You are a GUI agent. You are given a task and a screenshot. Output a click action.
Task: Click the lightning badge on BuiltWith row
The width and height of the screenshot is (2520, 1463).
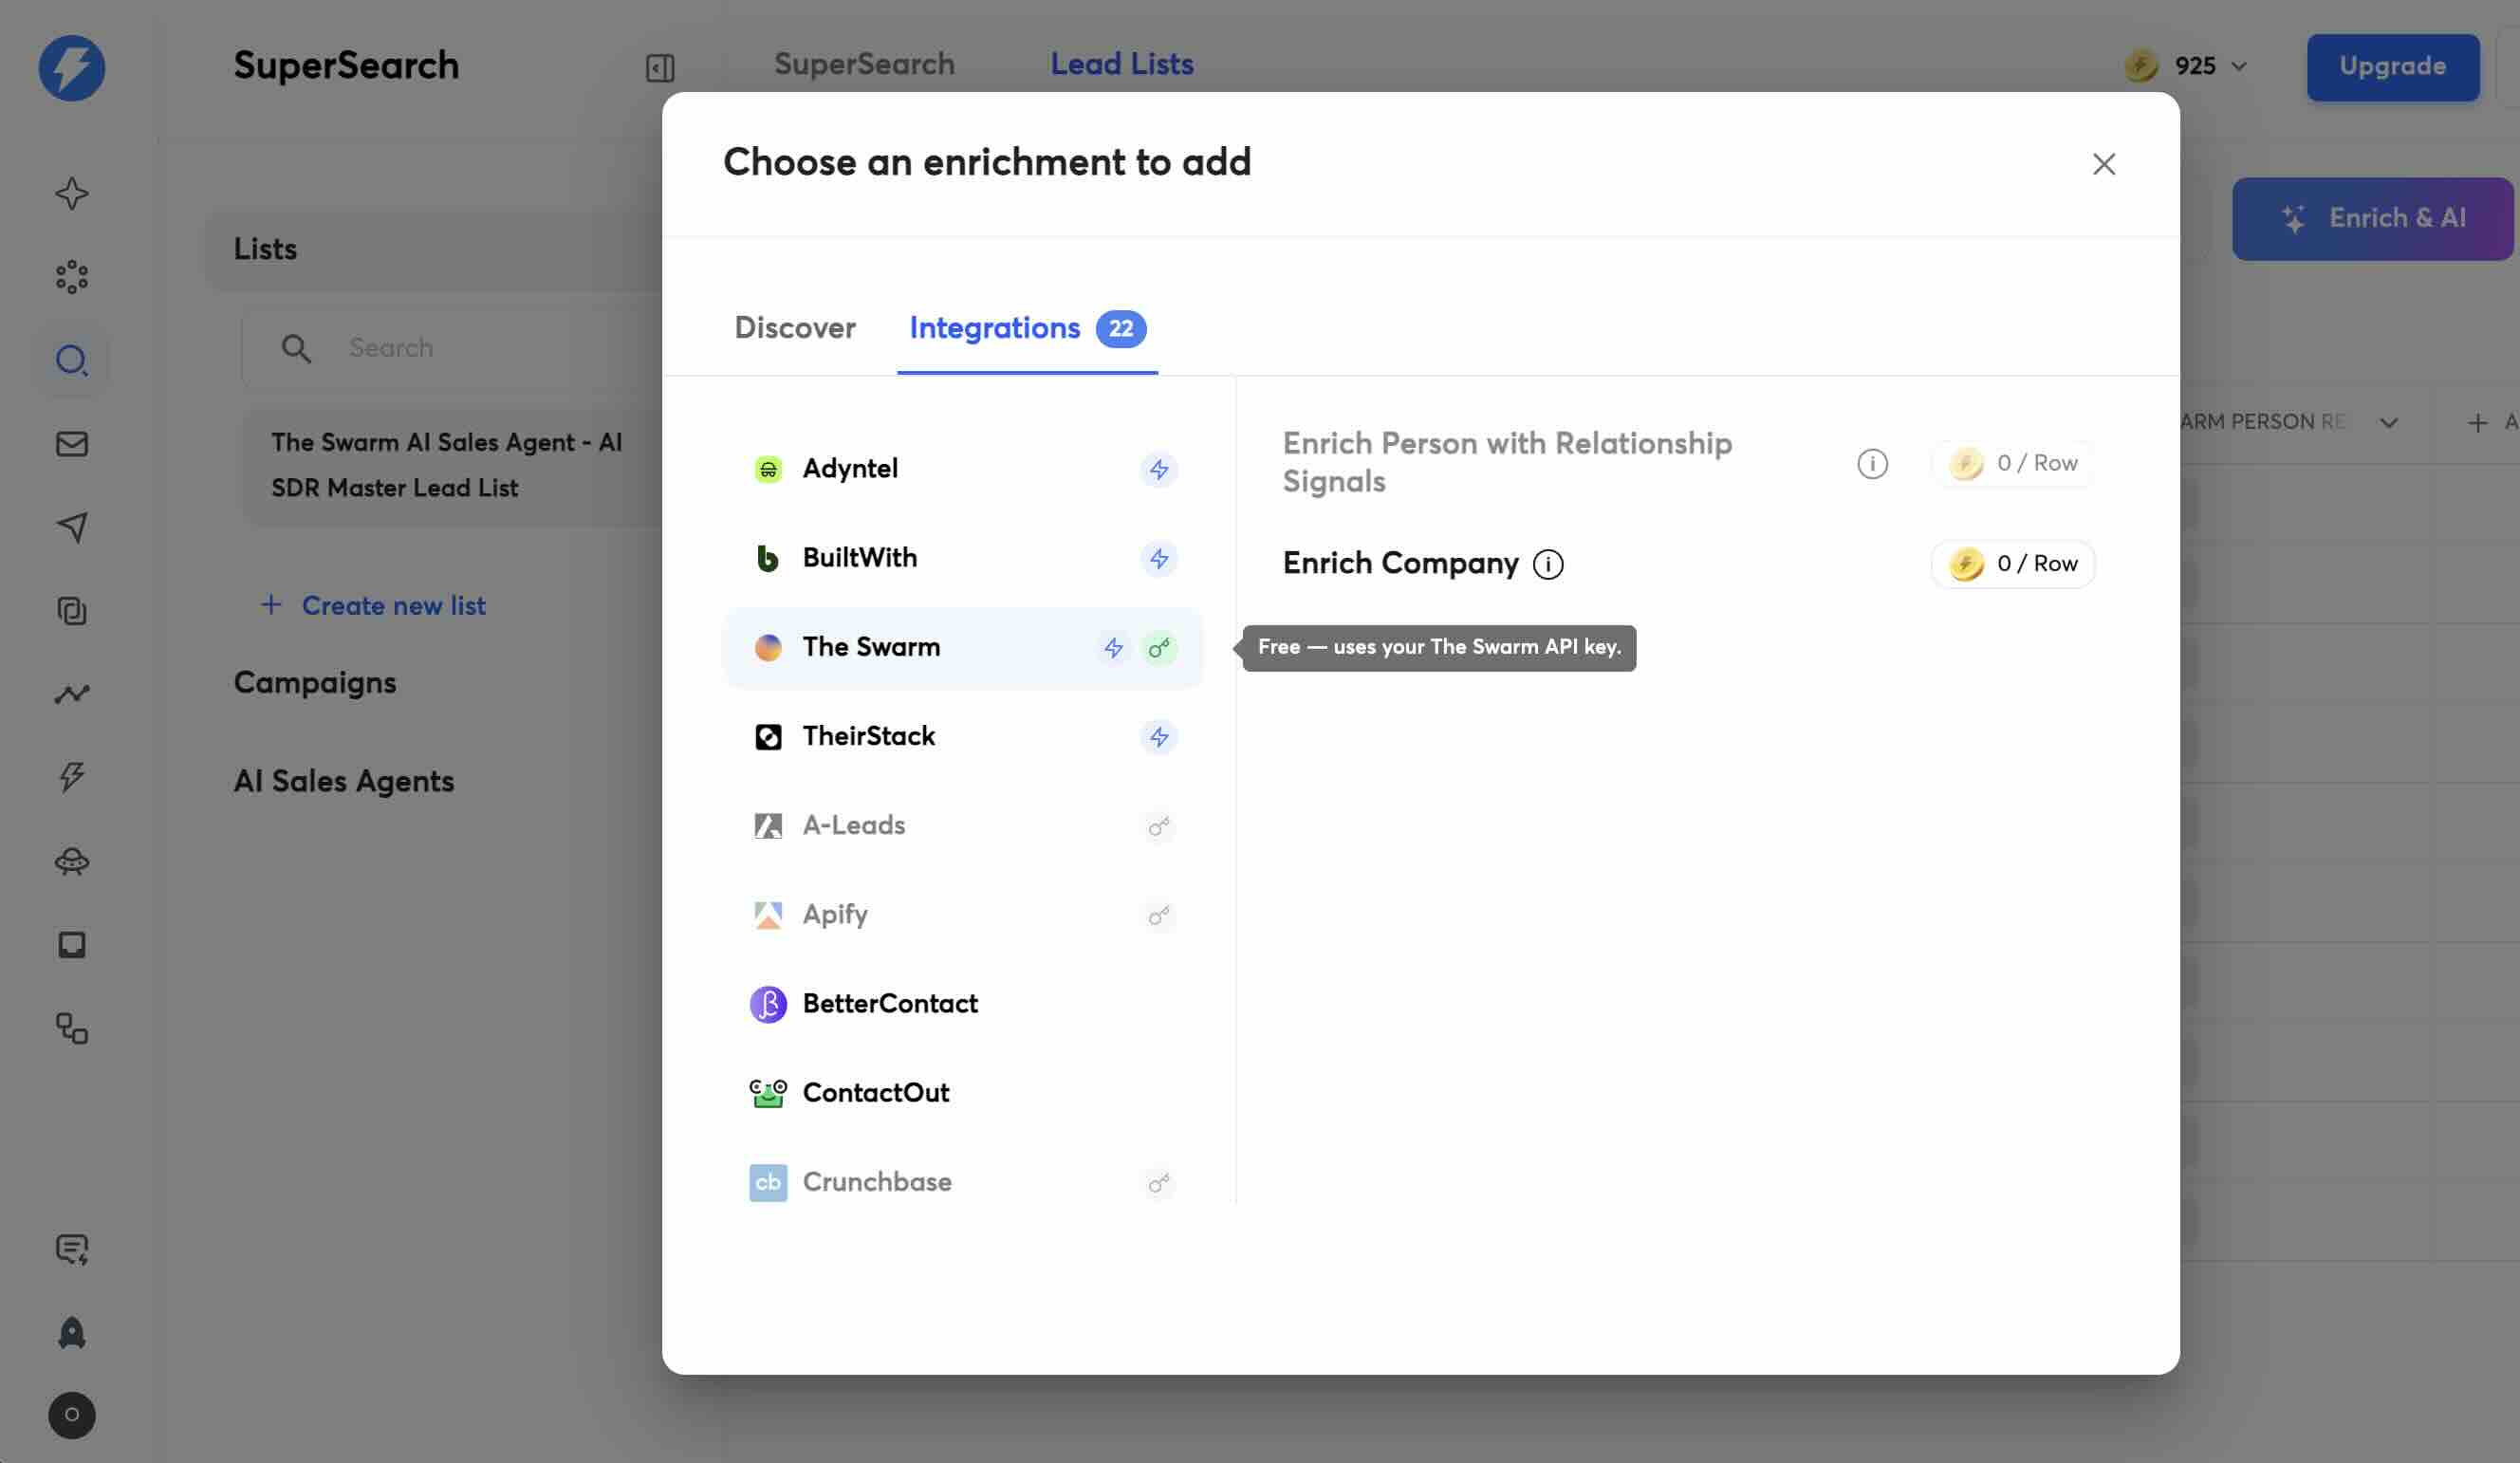[x=1159, y=558]
